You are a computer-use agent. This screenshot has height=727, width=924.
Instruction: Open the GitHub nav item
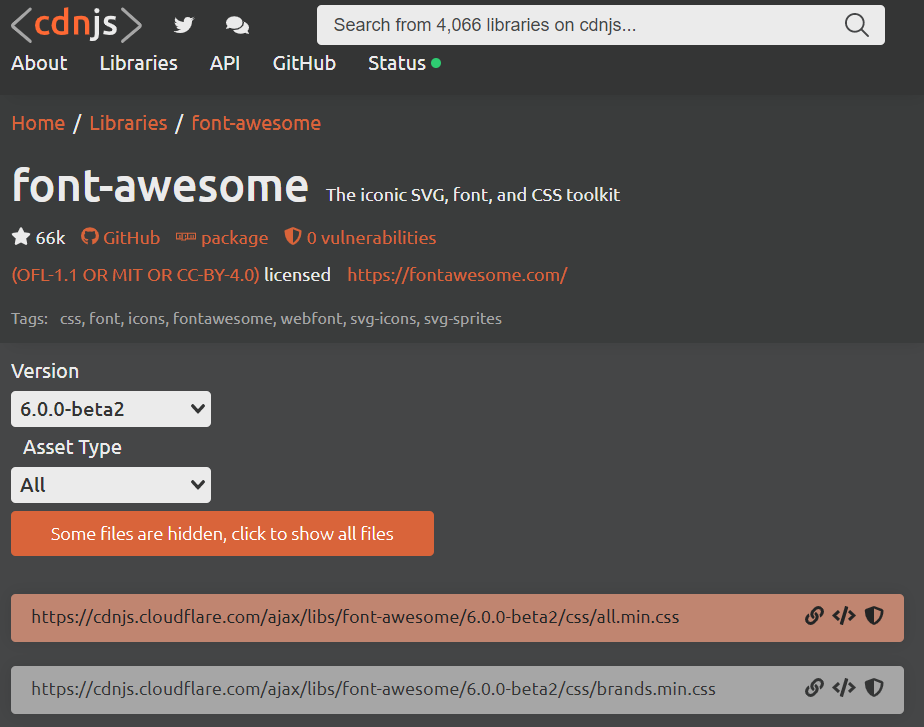coord(304,63)
